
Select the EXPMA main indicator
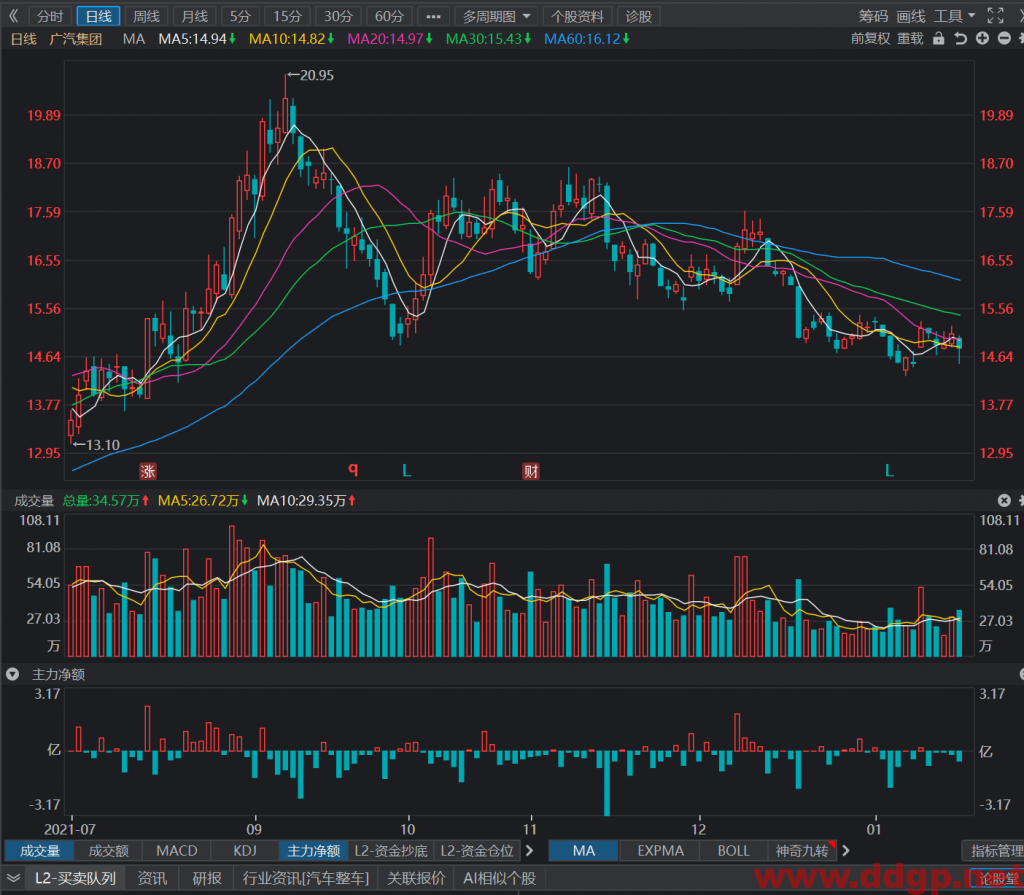coord(660,851)
